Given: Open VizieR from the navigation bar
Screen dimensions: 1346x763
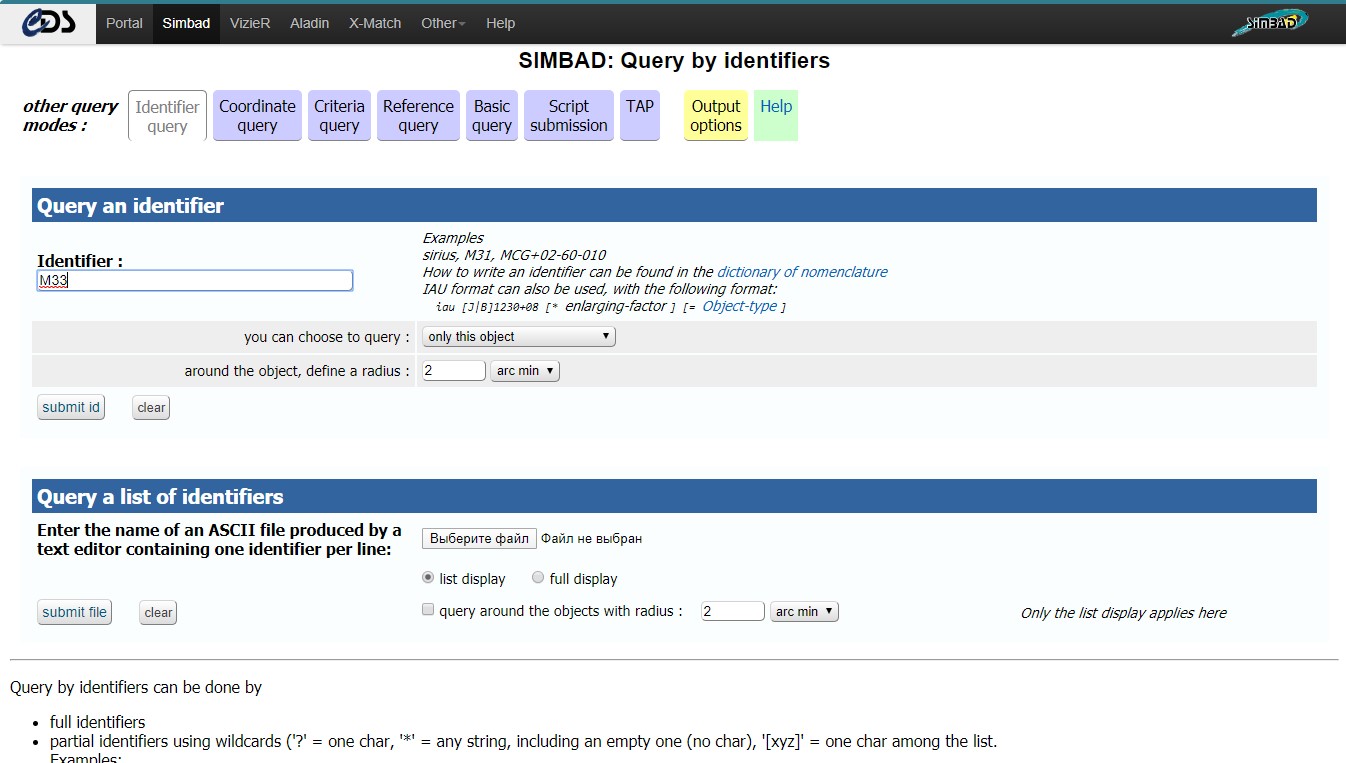Looking at the screenshot, I should point(250,23).
